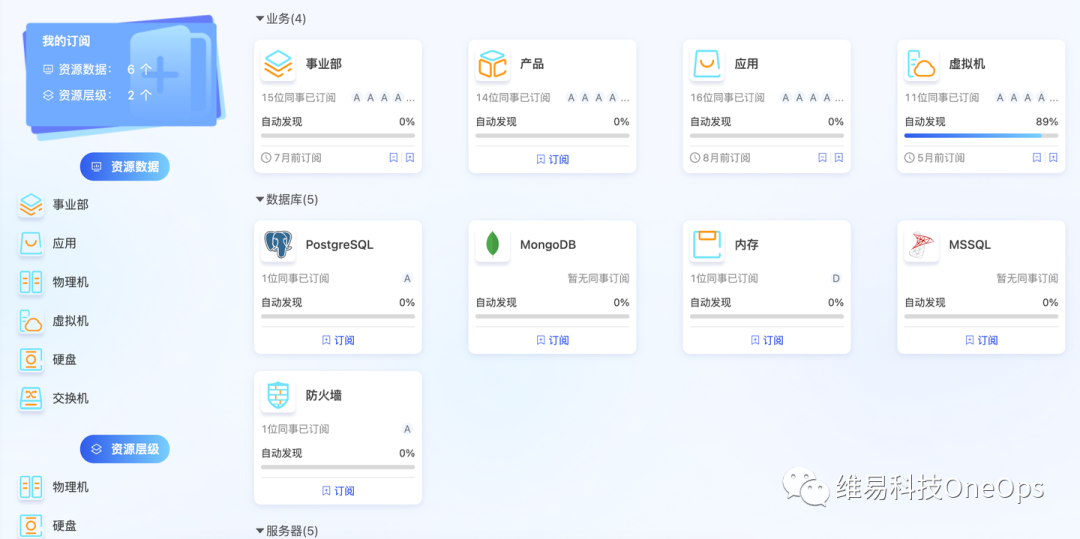Collapse the 业务(4) section
The width and height of the screenshot is (1080, 539).
pyautogui.click(x=260, y=19)
